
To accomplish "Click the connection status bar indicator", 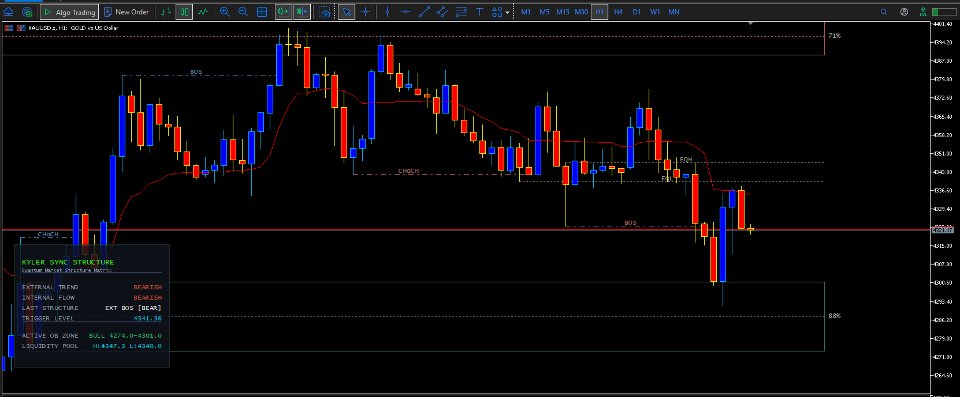I will click(x=943, y=12).
